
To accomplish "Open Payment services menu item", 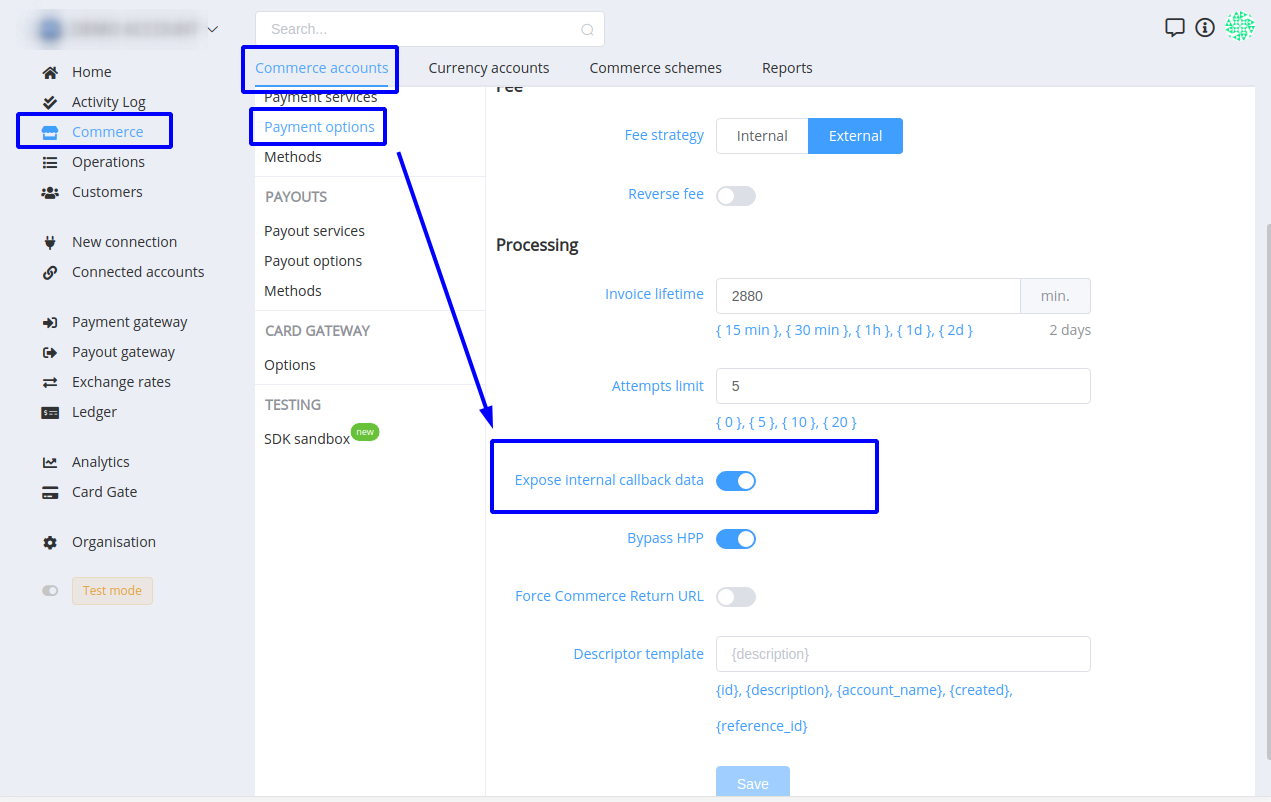I will 320,97.
